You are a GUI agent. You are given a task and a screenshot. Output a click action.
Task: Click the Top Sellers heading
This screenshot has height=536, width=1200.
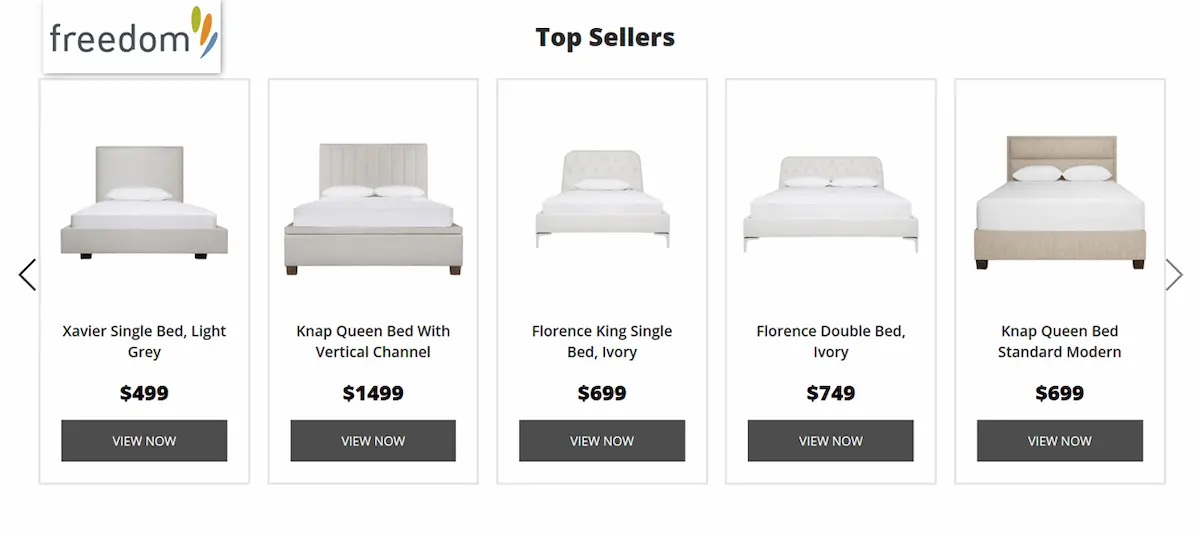tap(605, 38)
